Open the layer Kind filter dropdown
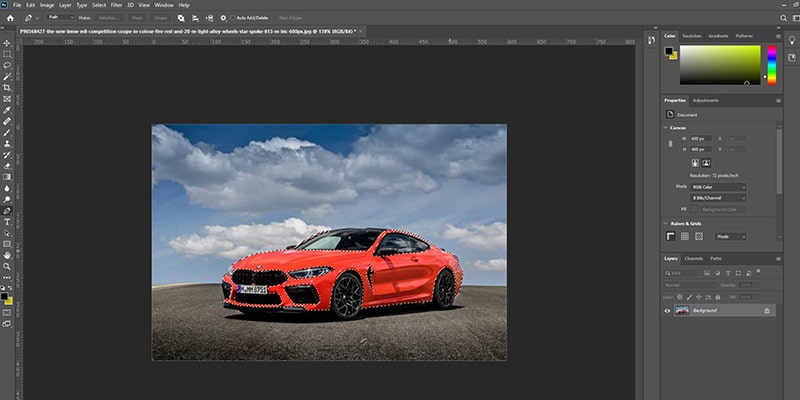This screenshot has width=800, height=400. point(683,273)
